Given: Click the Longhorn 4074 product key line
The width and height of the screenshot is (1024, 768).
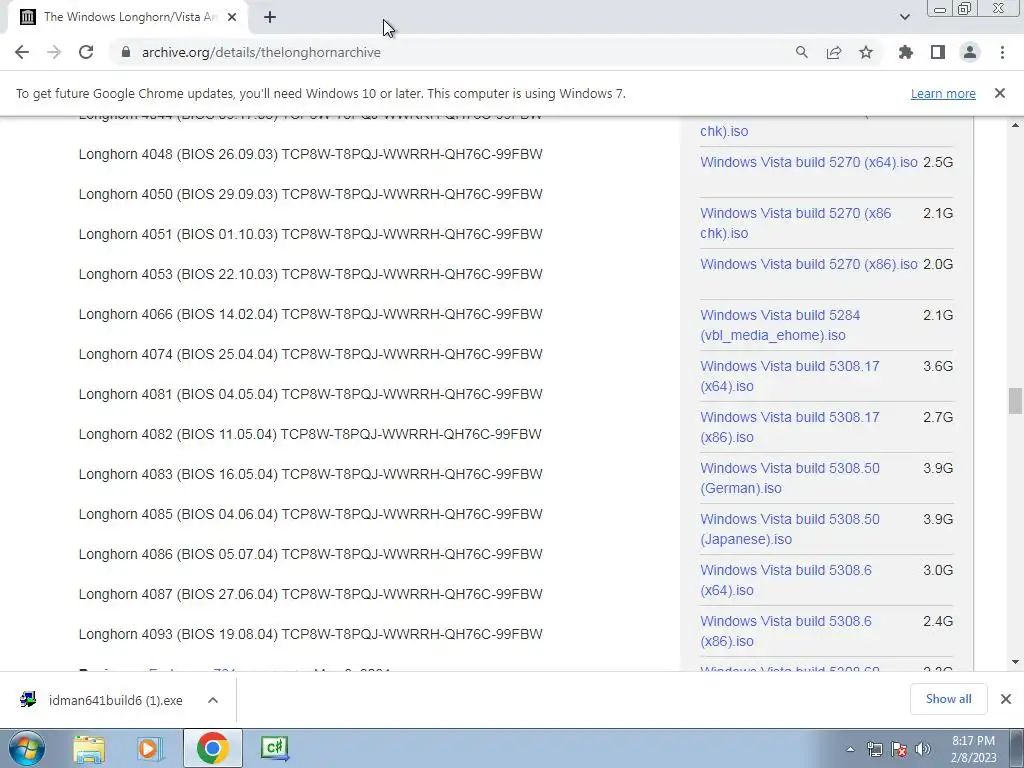Looking at the screenshot, I should (x=310, y=354).
